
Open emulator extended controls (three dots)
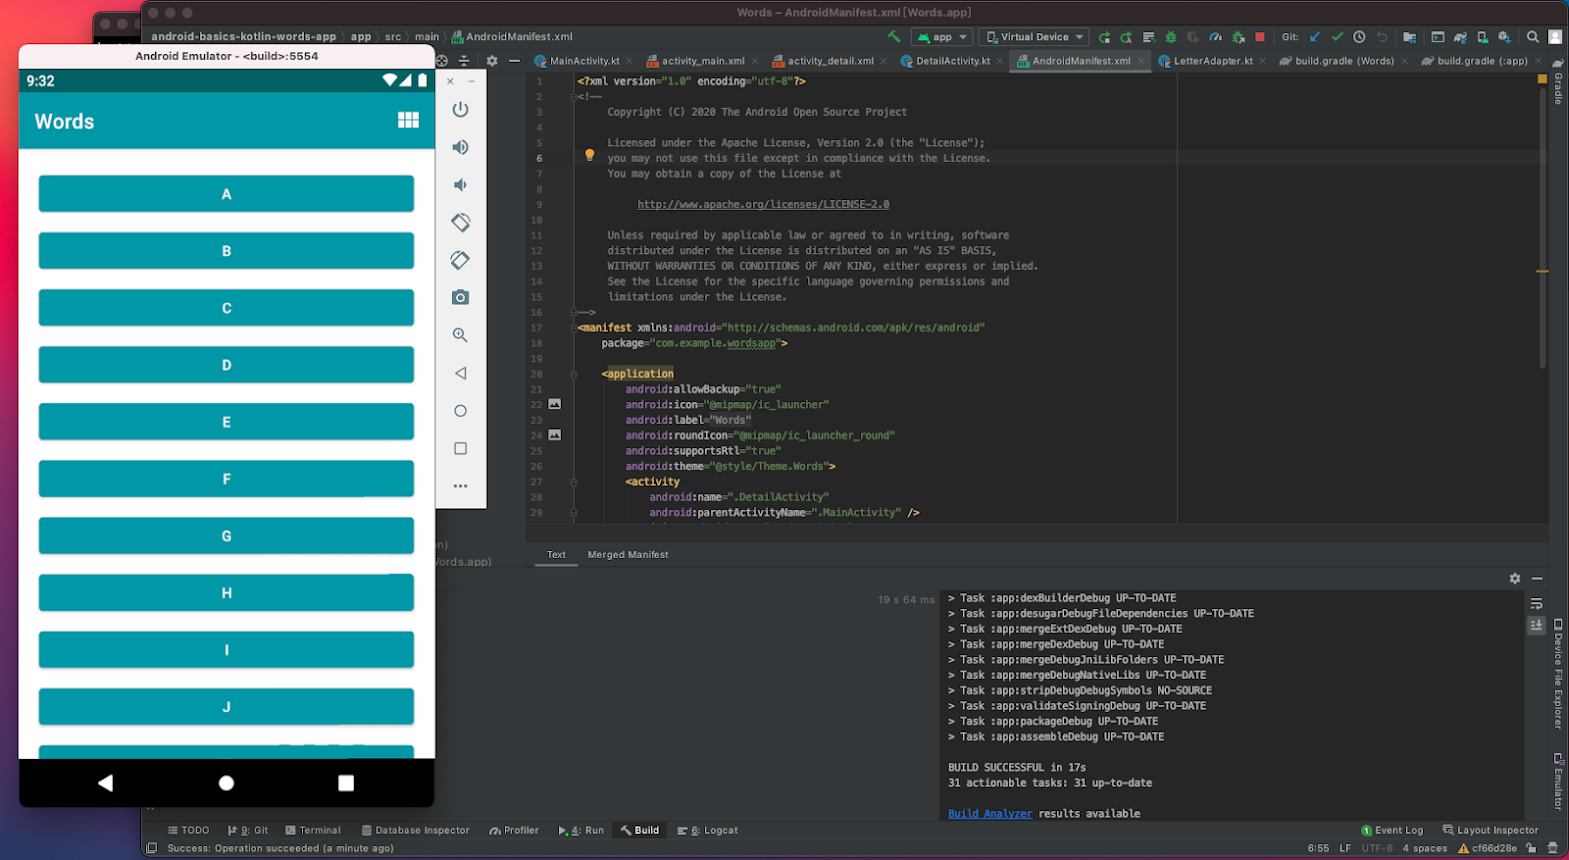pos(460,486)
